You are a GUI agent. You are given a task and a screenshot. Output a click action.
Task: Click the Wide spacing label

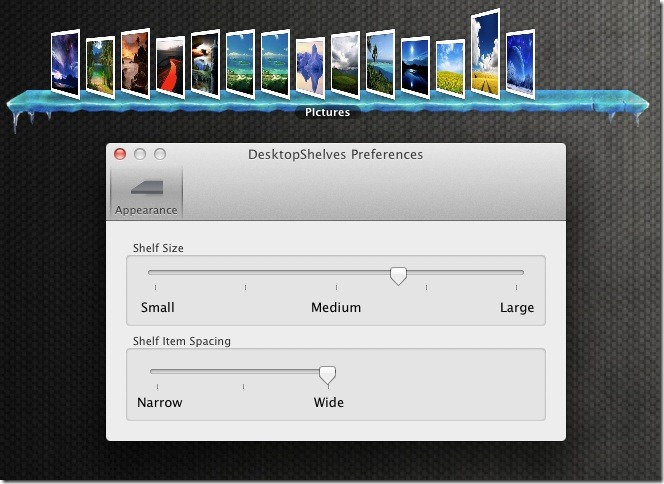point(329,402)
